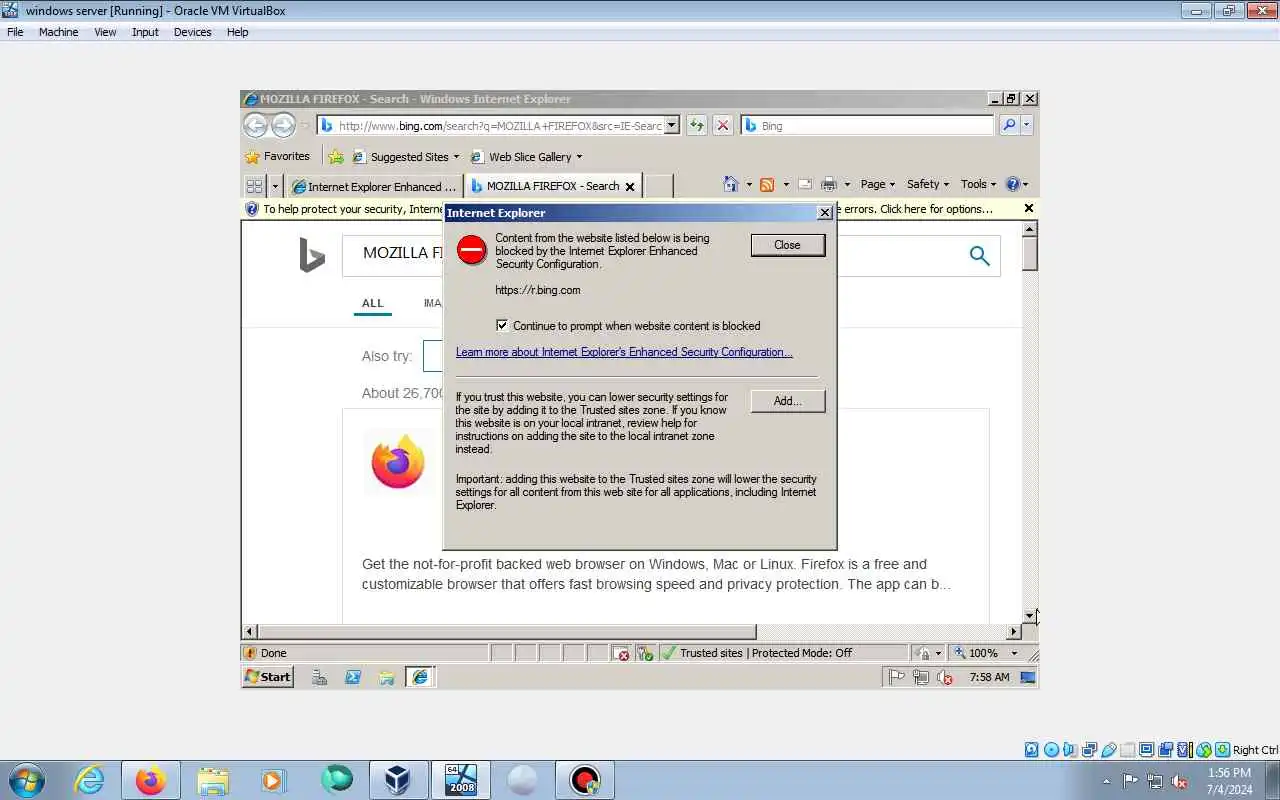Open Page menu dropdown
Viewport: 1280px width, 800px height.
tap(878, 184)
